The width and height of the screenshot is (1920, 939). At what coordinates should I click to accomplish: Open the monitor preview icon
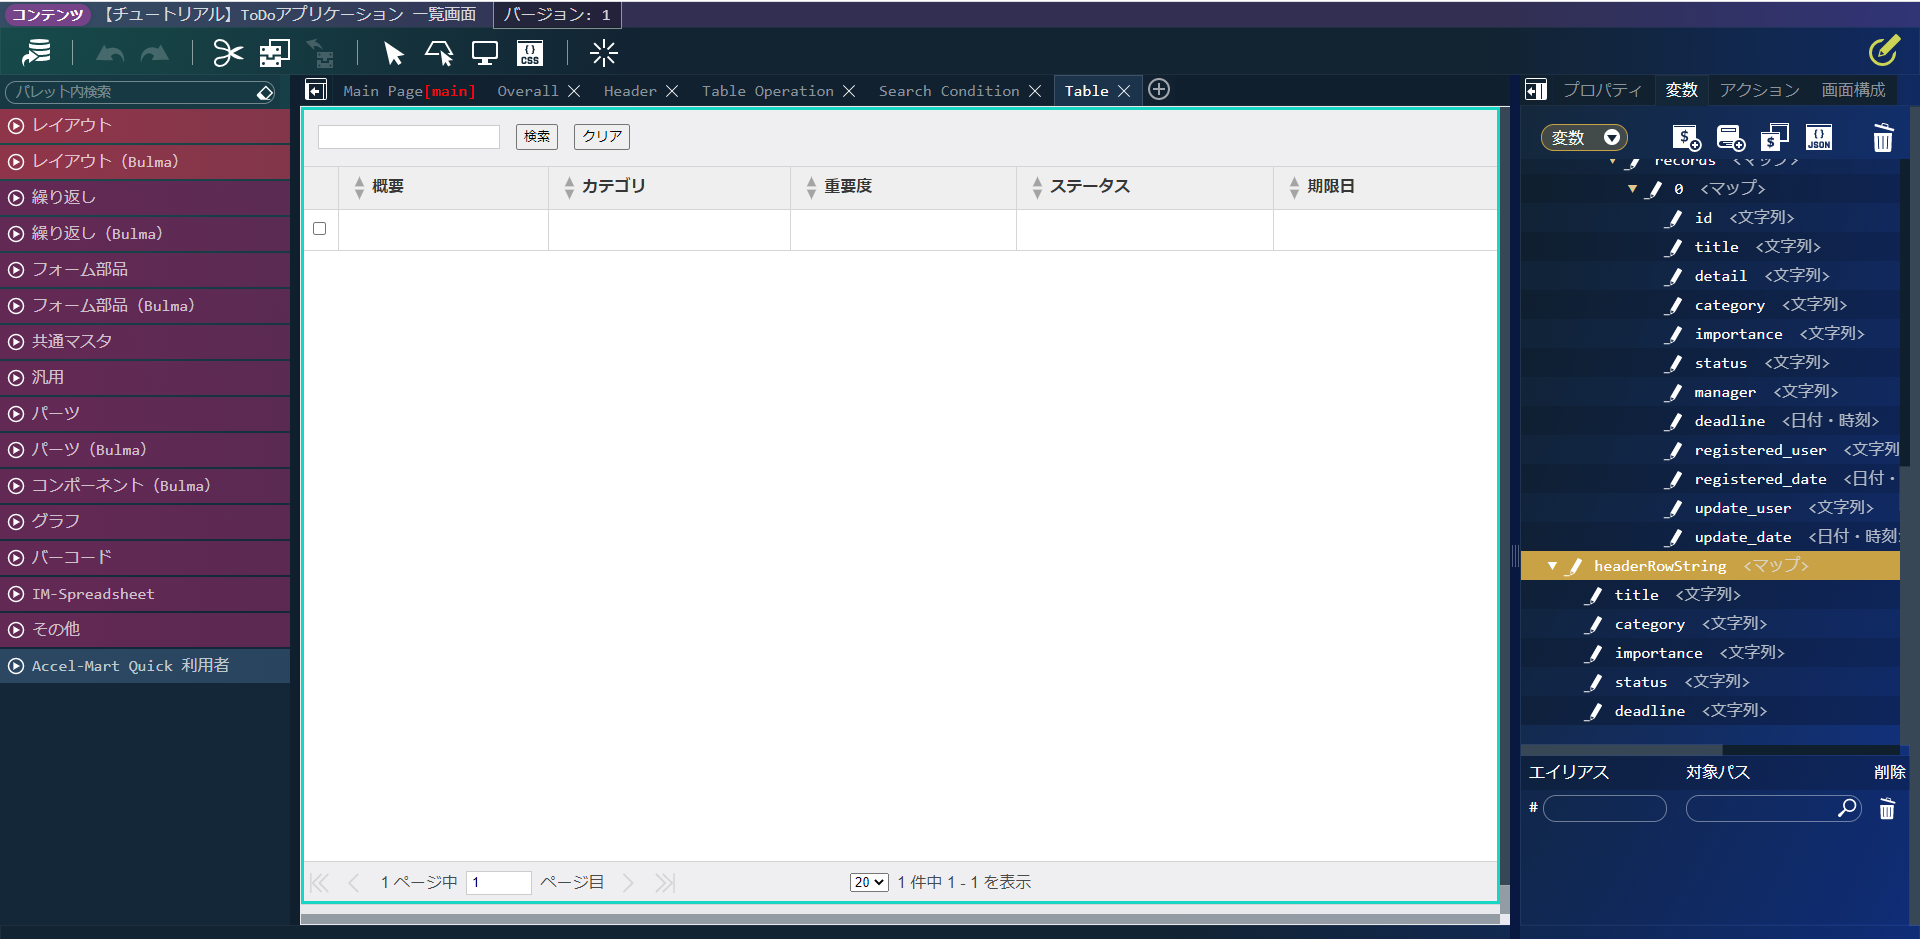[485, 53]
